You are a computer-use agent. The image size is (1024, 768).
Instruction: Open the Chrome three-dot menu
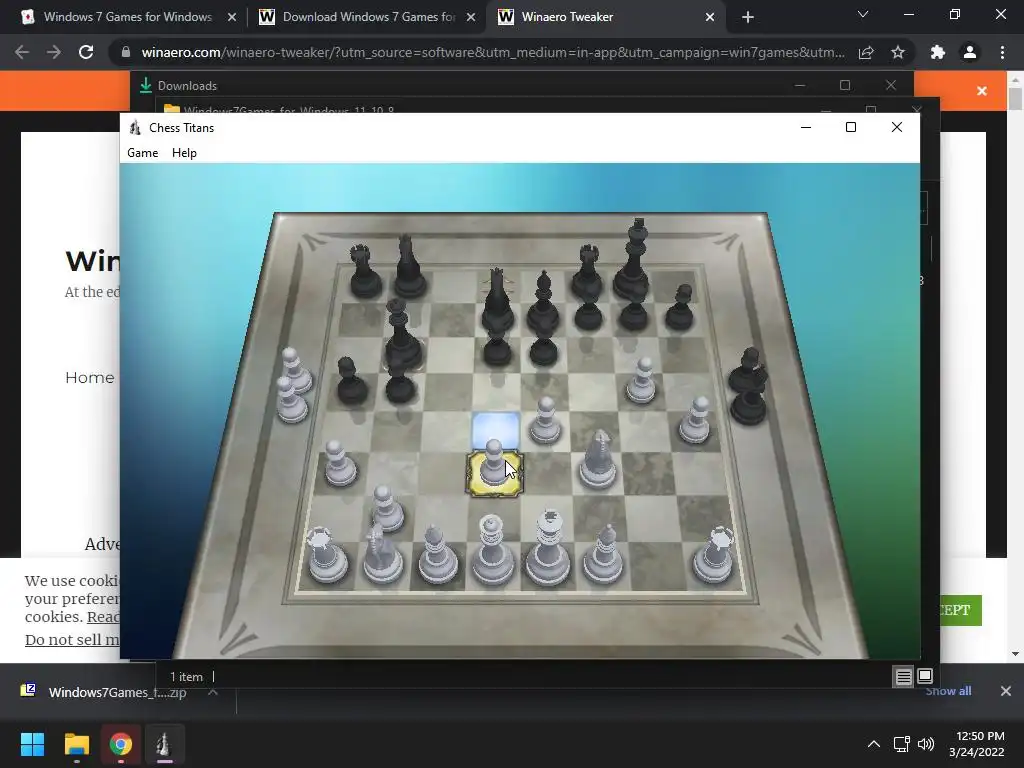pyautogui.click(x=1002, y=52)
